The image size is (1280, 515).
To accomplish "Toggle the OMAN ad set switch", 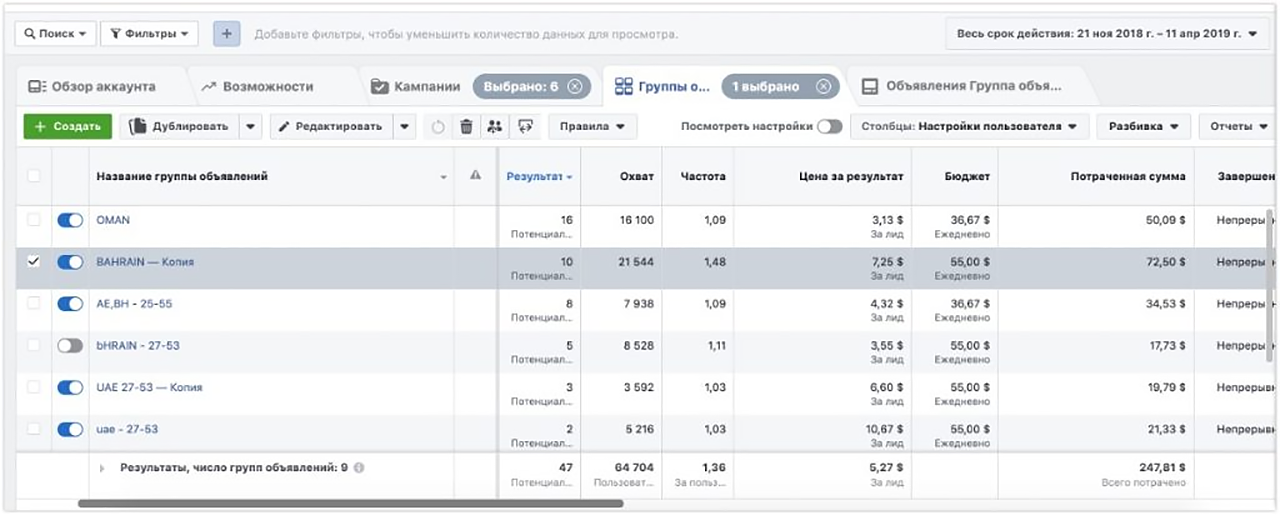I will tap(70, 220).
